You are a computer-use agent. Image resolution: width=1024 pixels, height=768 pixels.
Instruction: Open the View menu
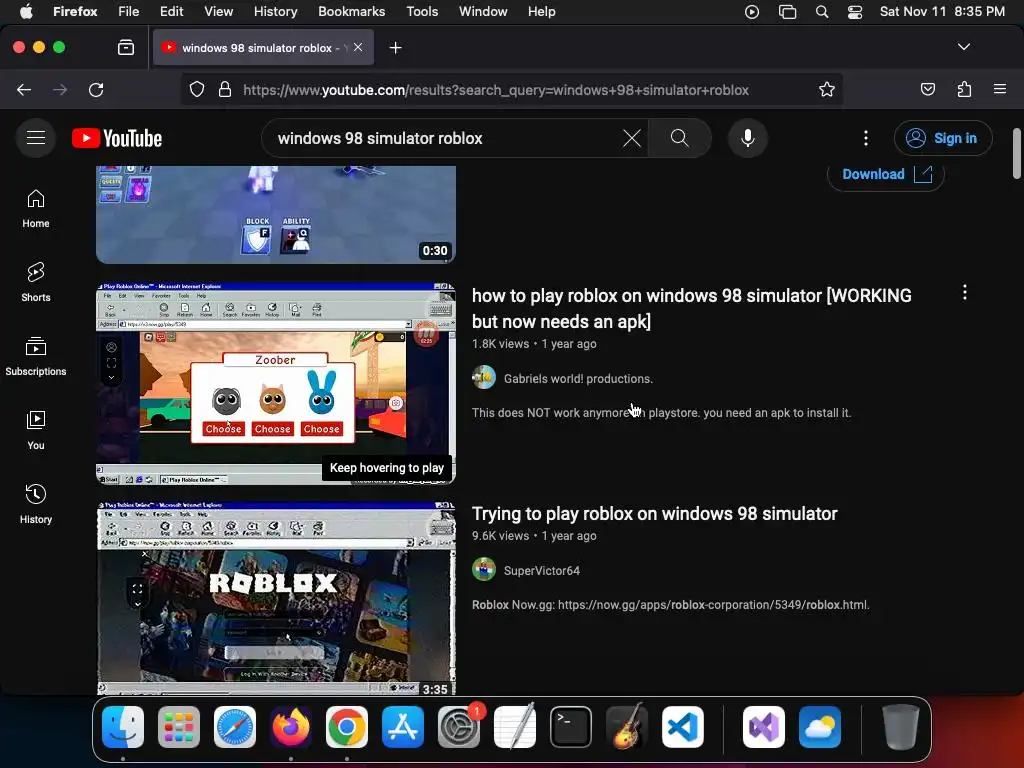[219, 12]
